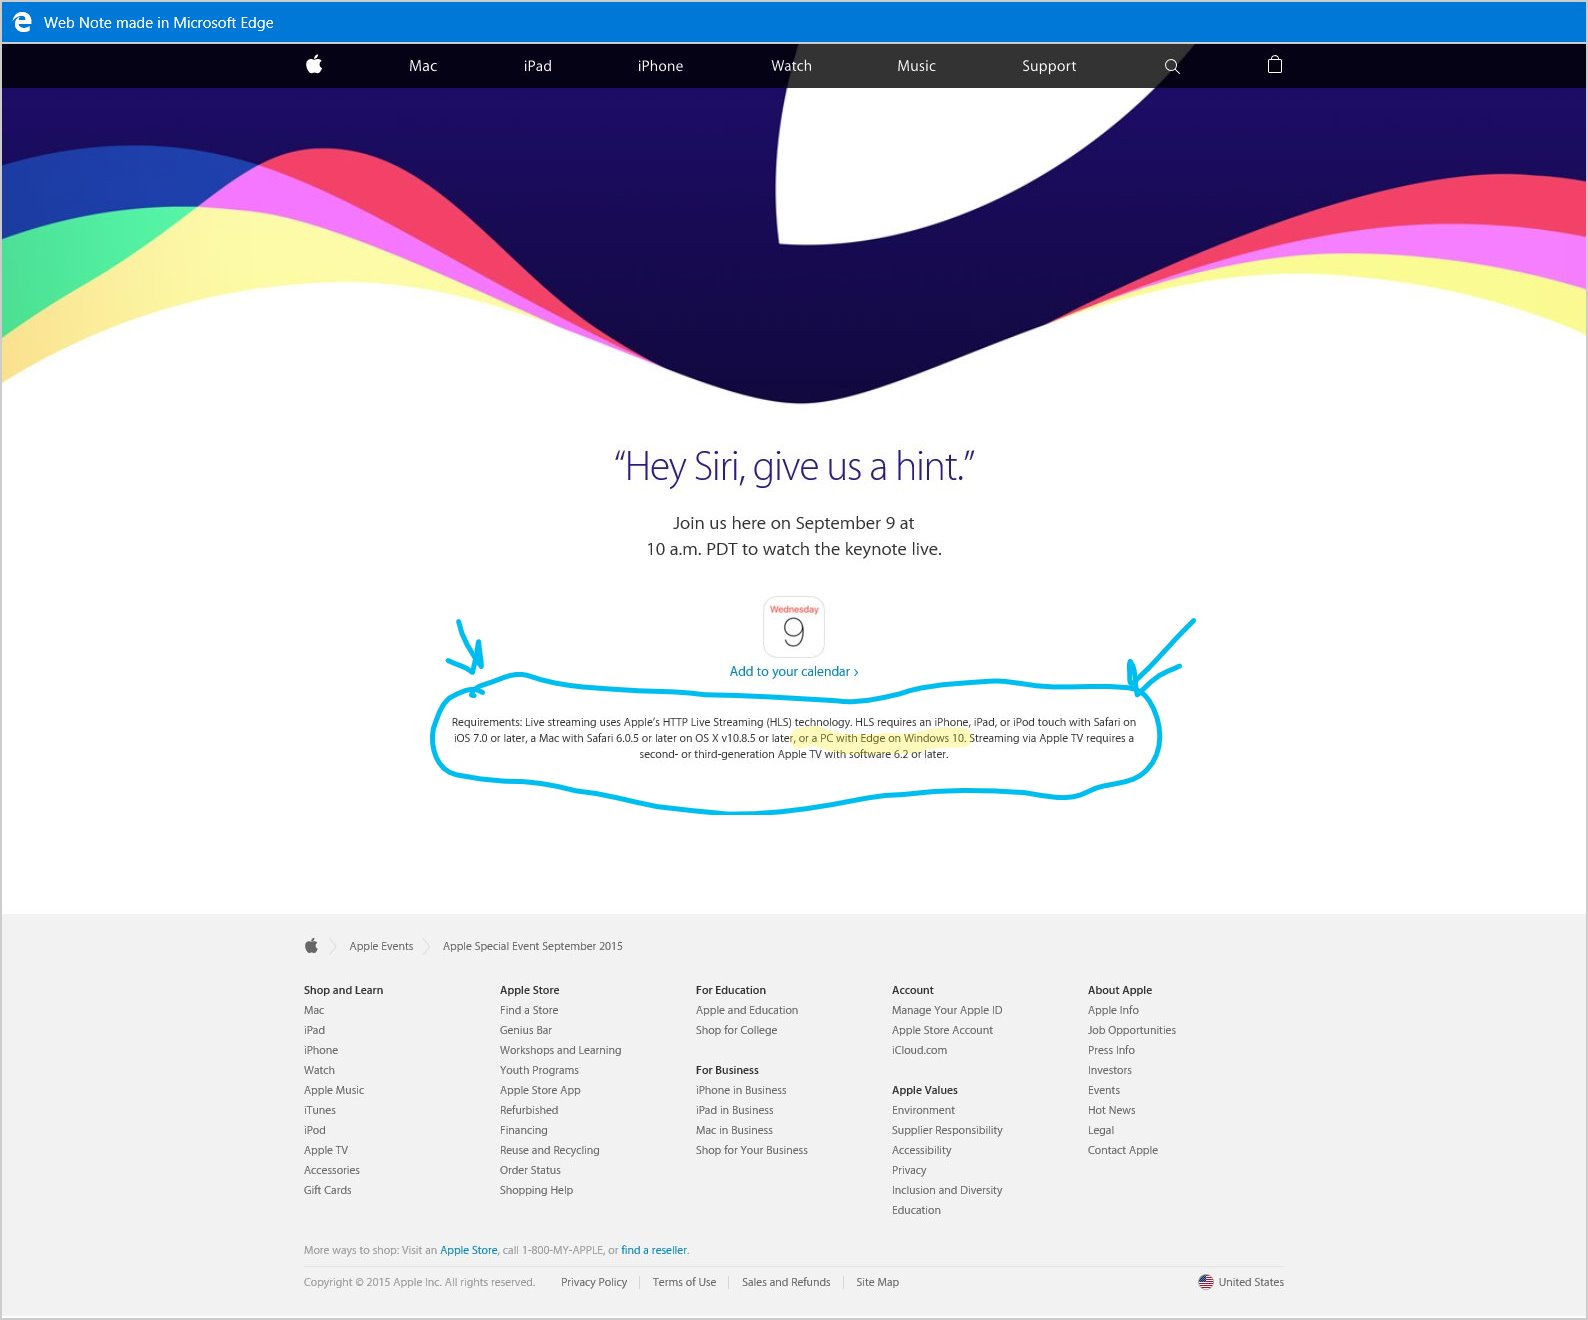Click Refurbished footer link
The height and width of the screenshot is (1320, 1588).
[x=529, y=1110]
